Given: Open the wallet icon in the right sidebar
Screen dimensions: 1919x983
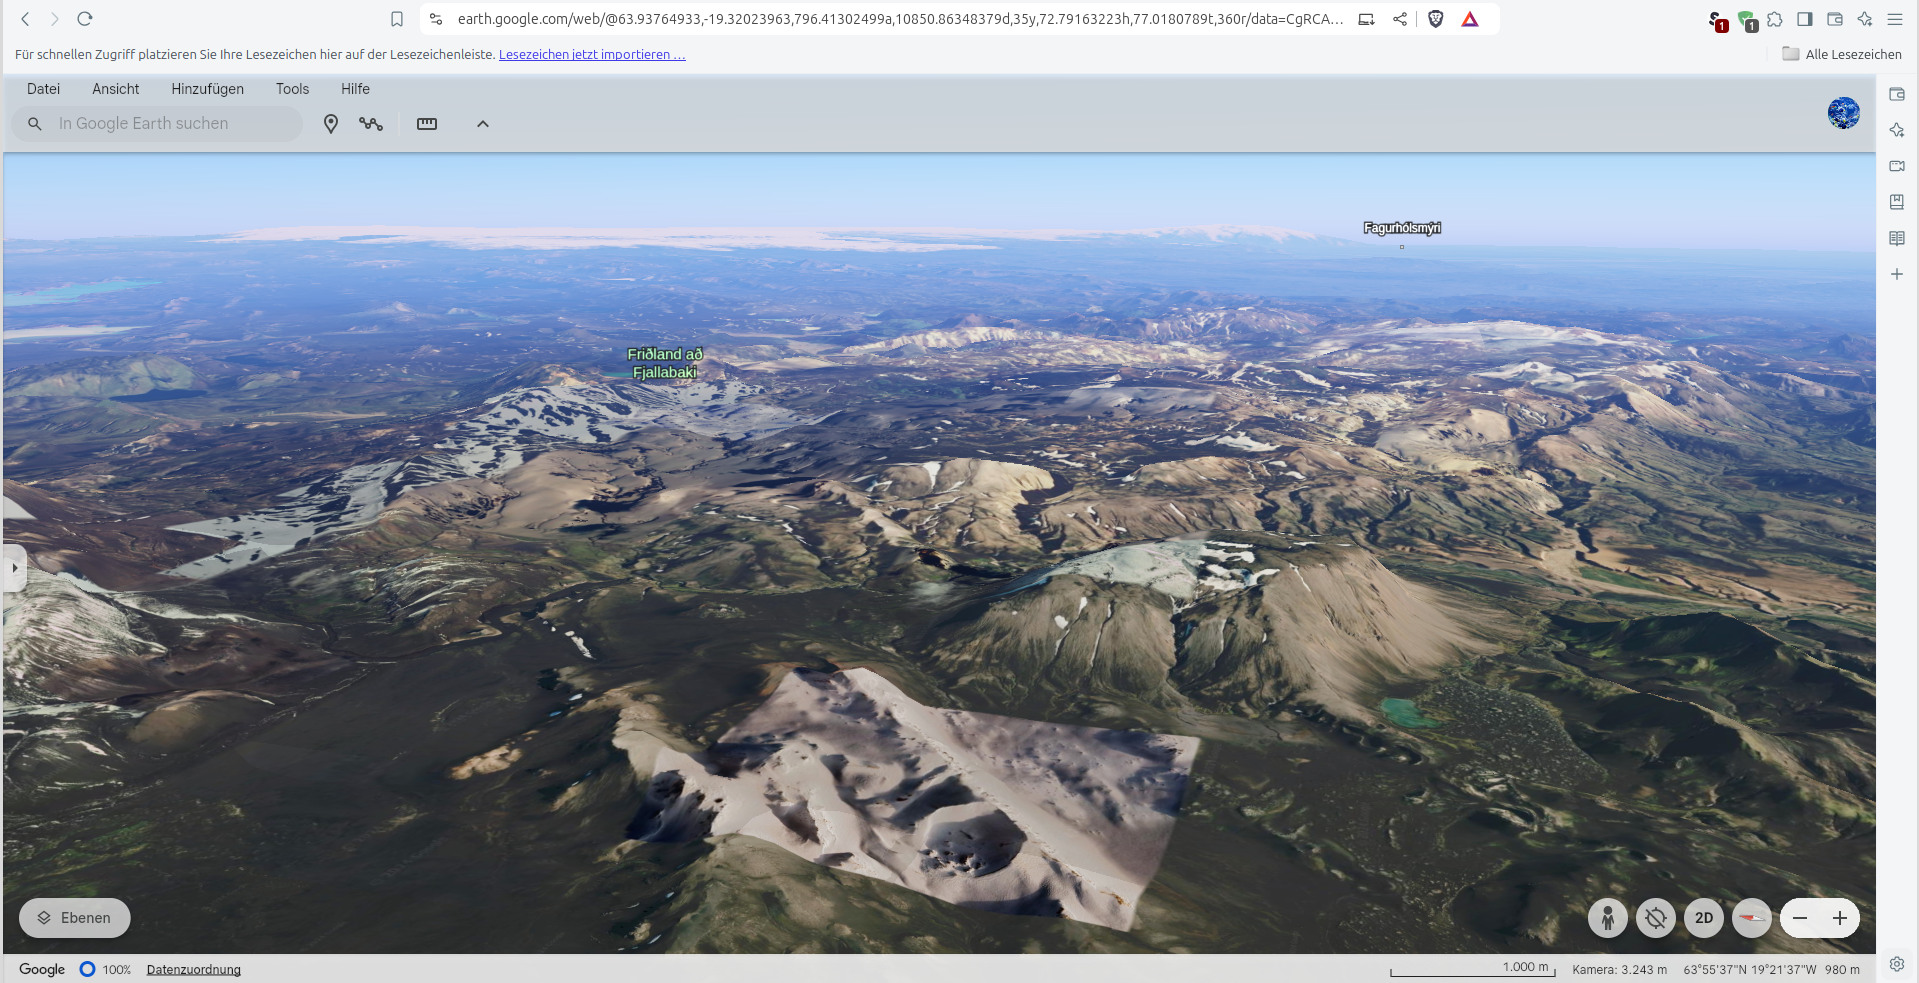Looking at the screenshot, I should pyautogui.click(x=1897, y=94).
